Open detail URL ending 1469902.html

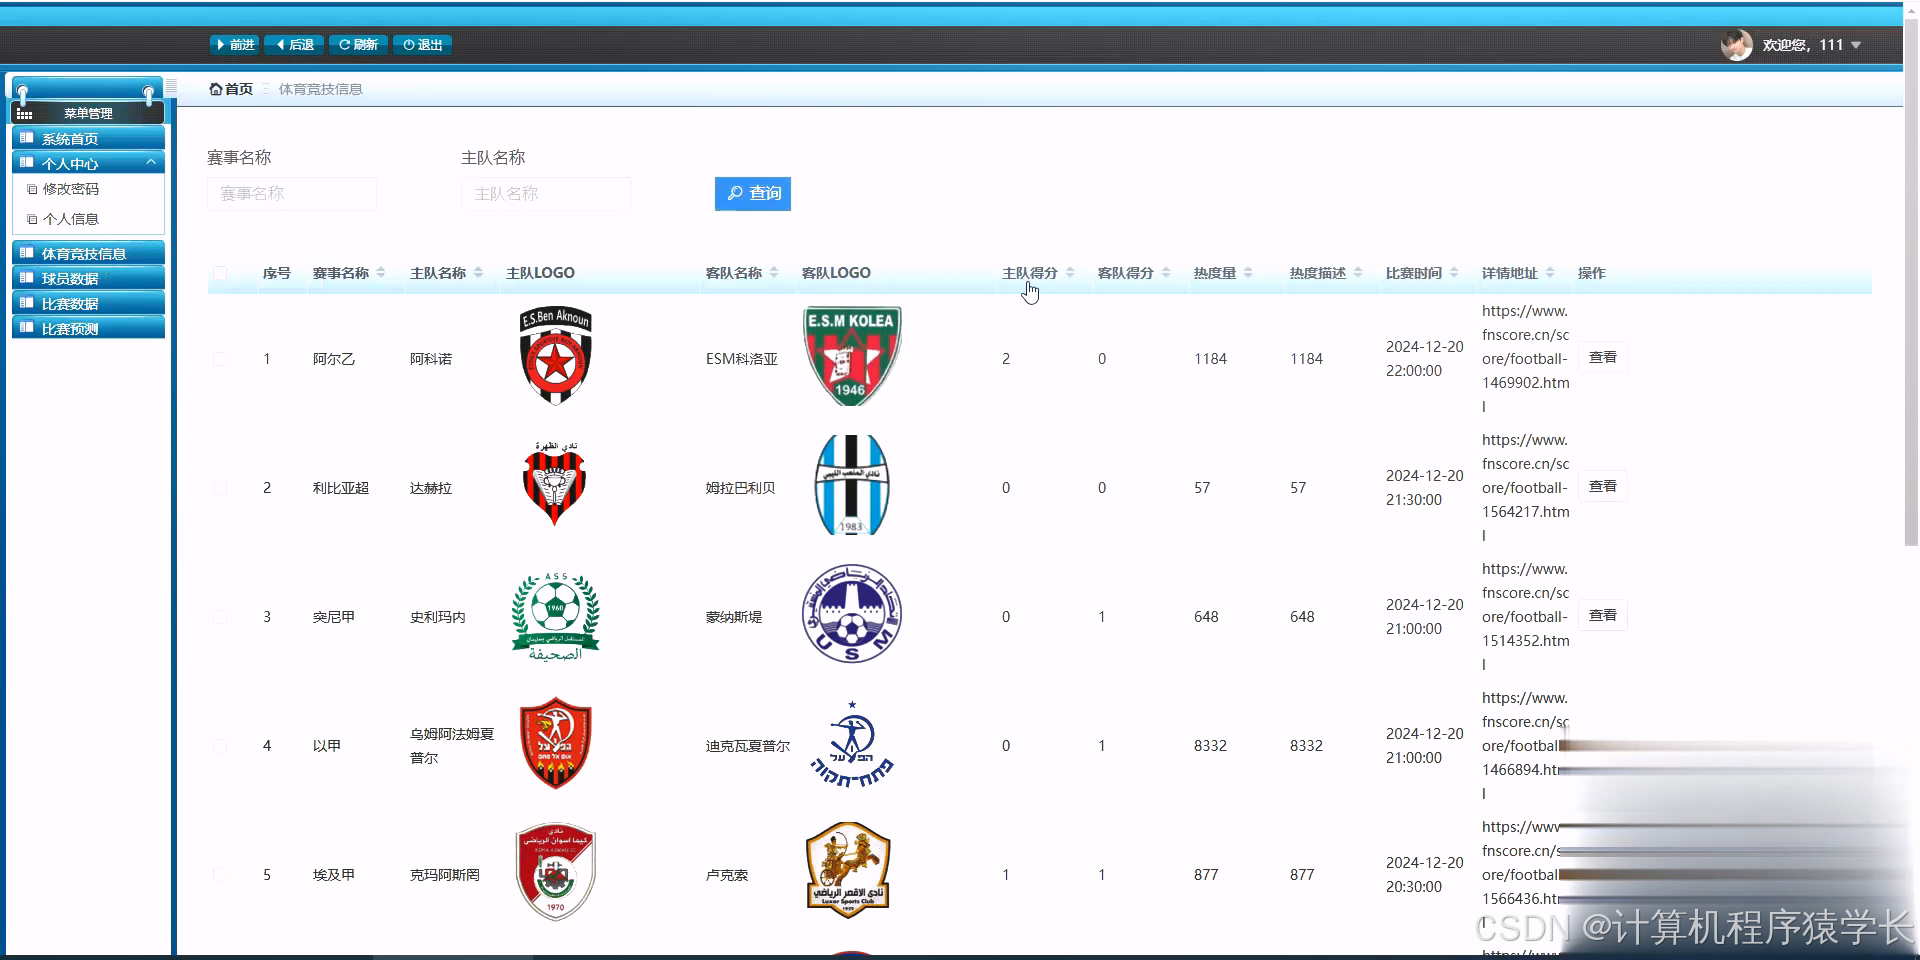(1526, 359)
